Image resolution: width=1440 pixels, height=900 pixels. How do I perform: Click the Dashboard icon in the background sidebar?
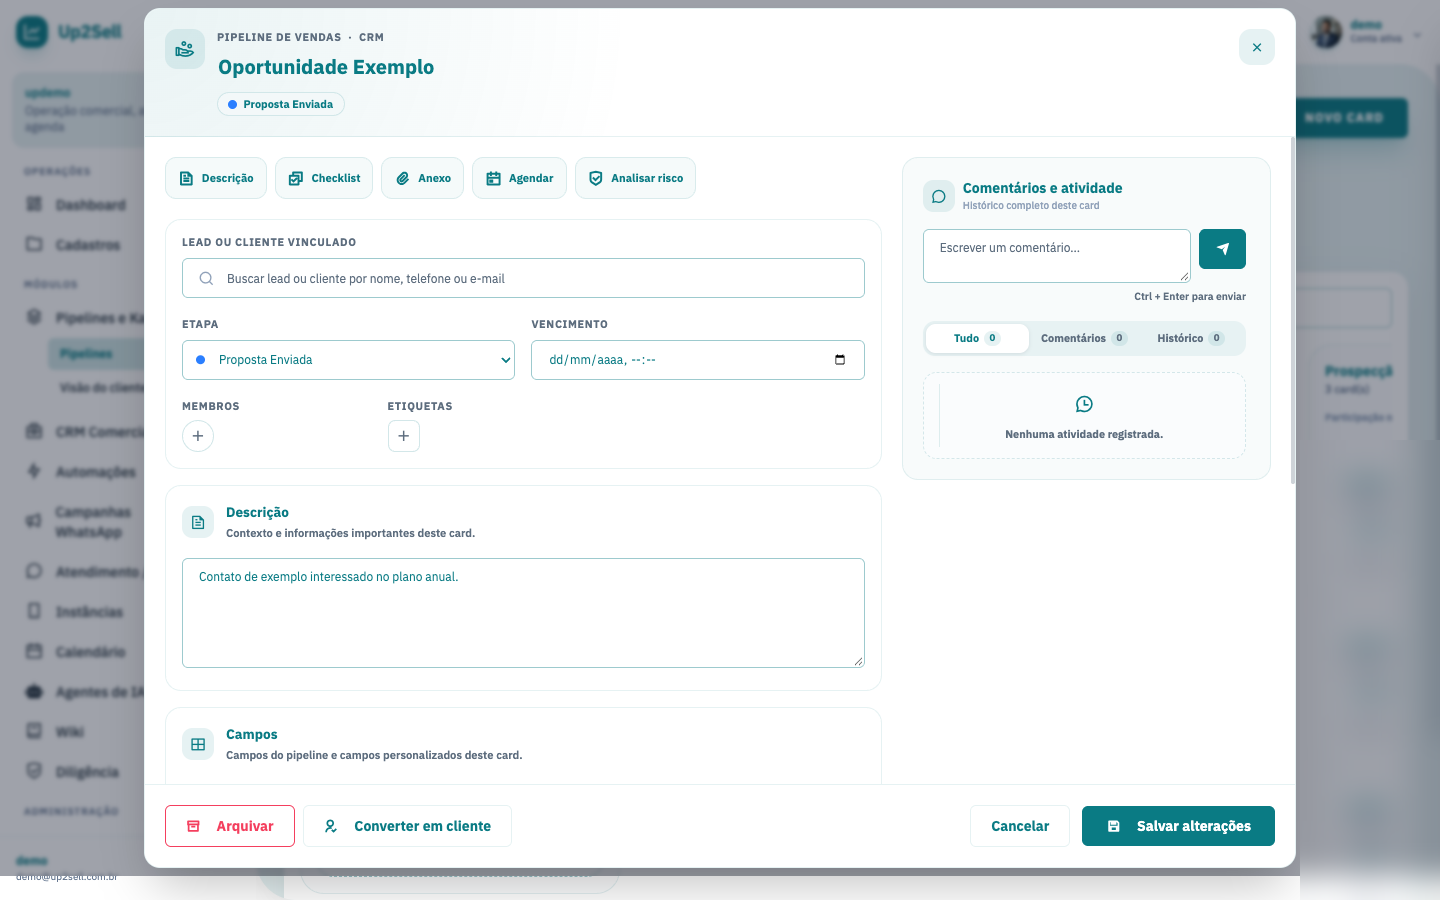click(34, 205)
